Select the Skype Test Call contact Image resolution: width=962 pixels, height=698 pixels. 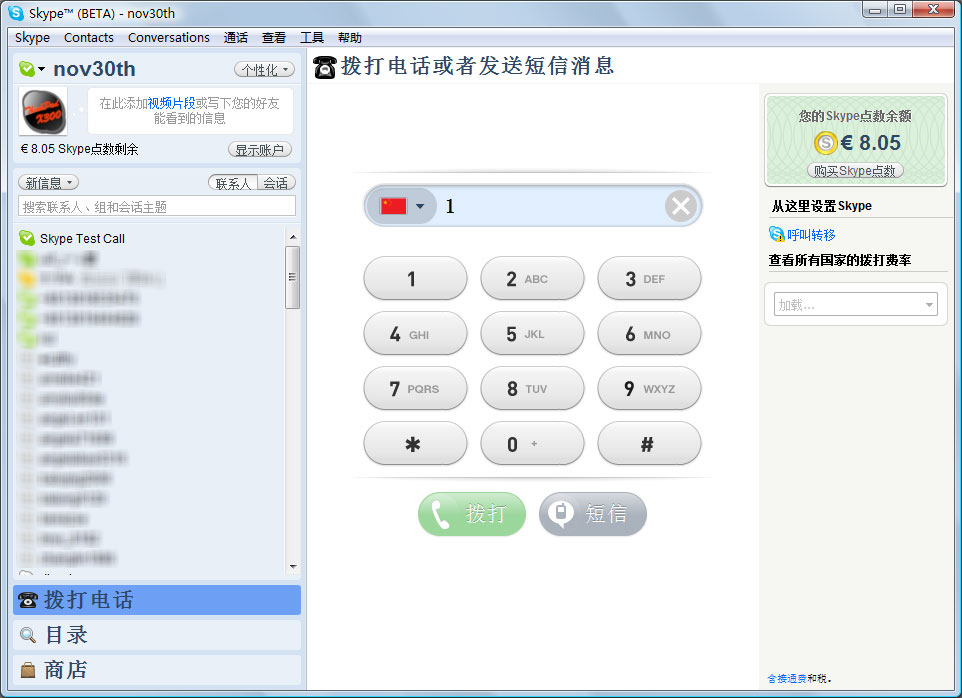(82, 239)
